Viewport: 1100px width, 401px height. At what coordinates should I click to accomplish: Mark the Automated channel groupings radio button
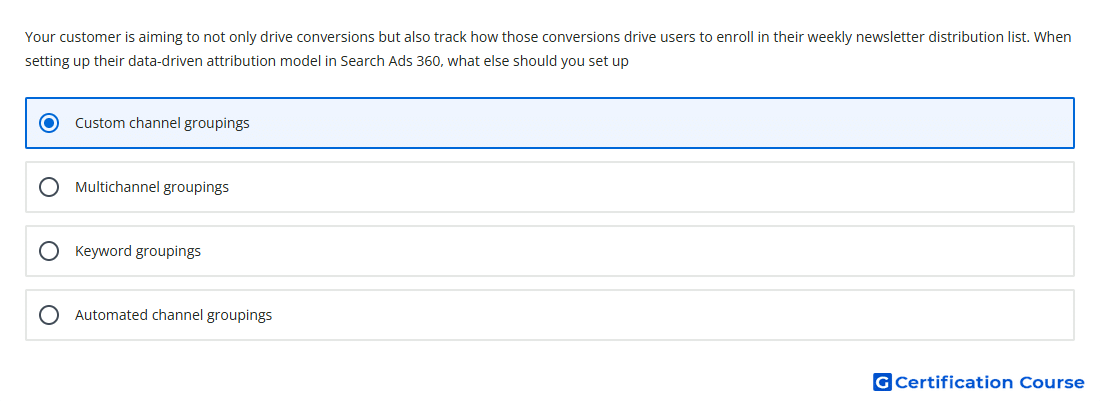48,315
